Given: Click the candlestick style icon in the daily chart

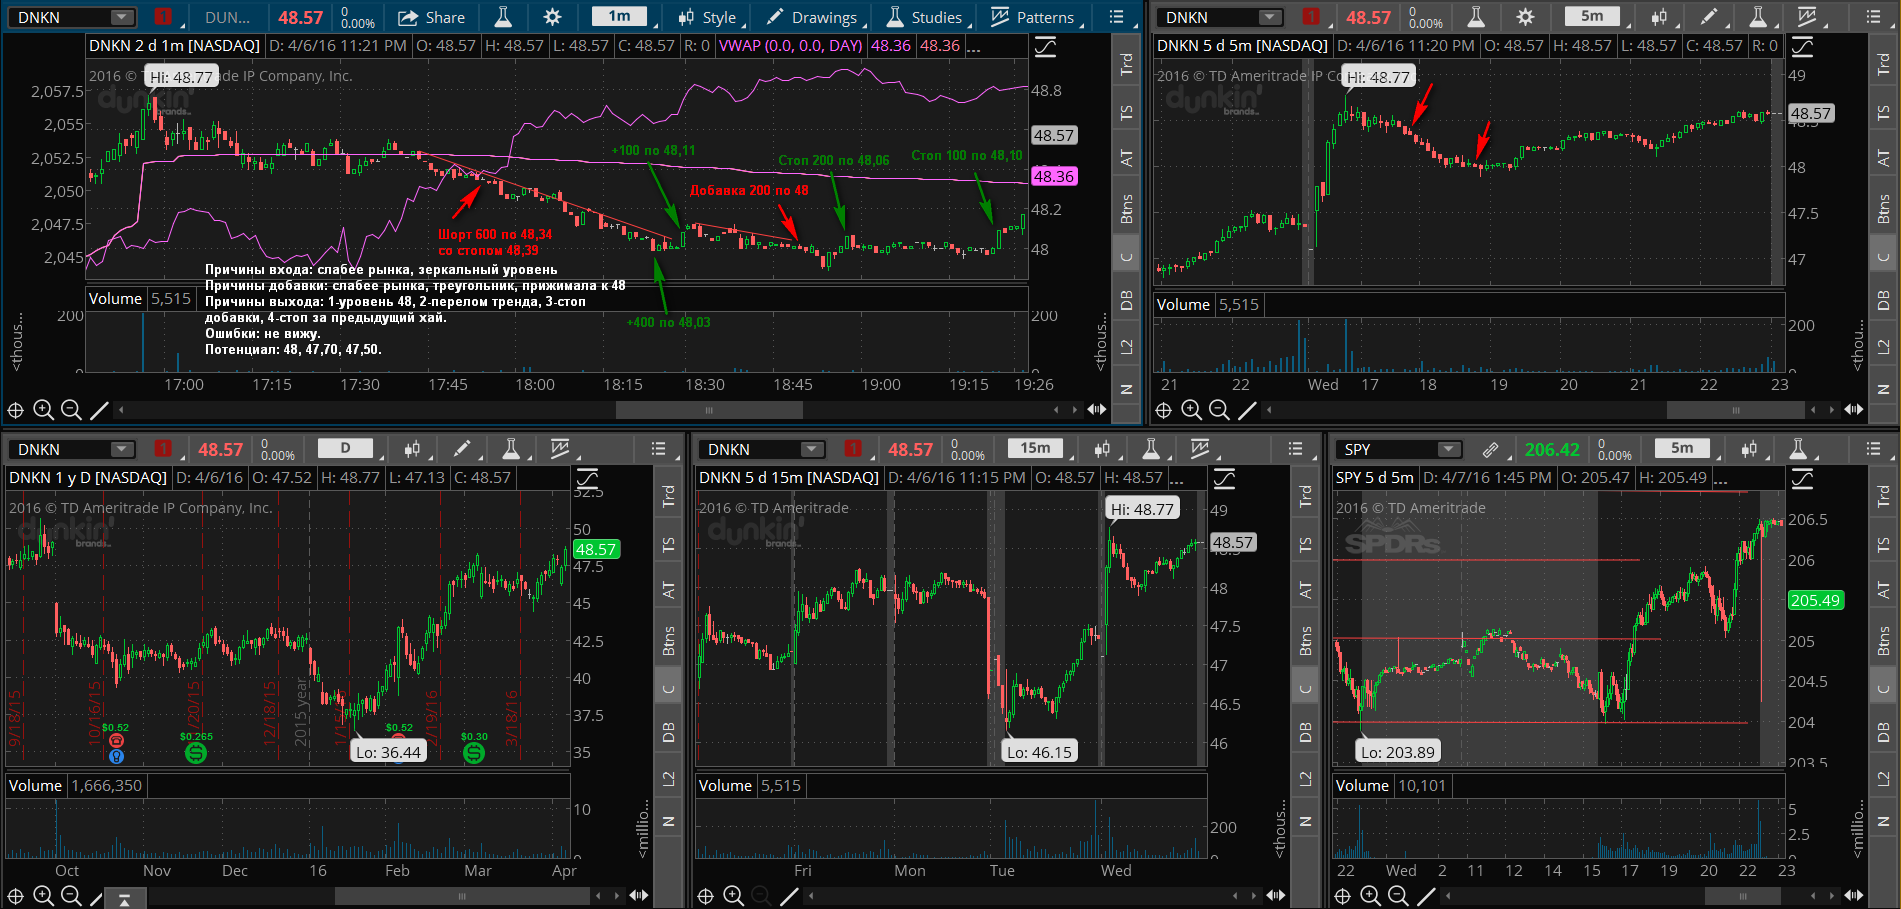Looking at the screenshot, I should [x=411, y=449].
